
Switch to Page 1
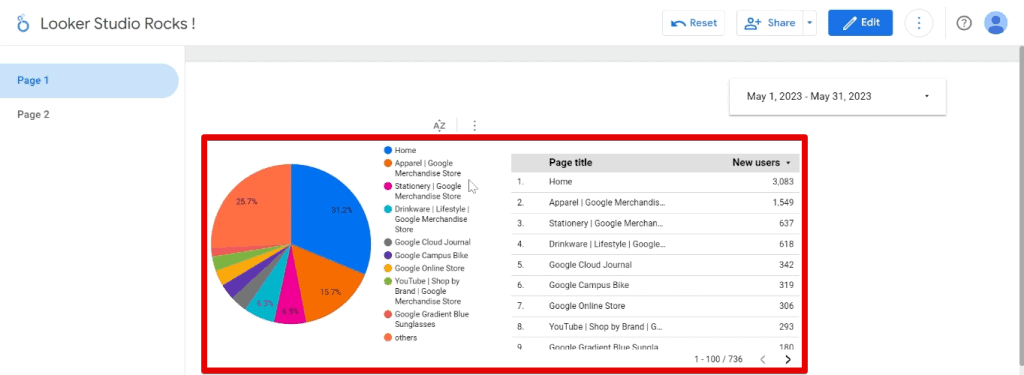pos(89,80)
